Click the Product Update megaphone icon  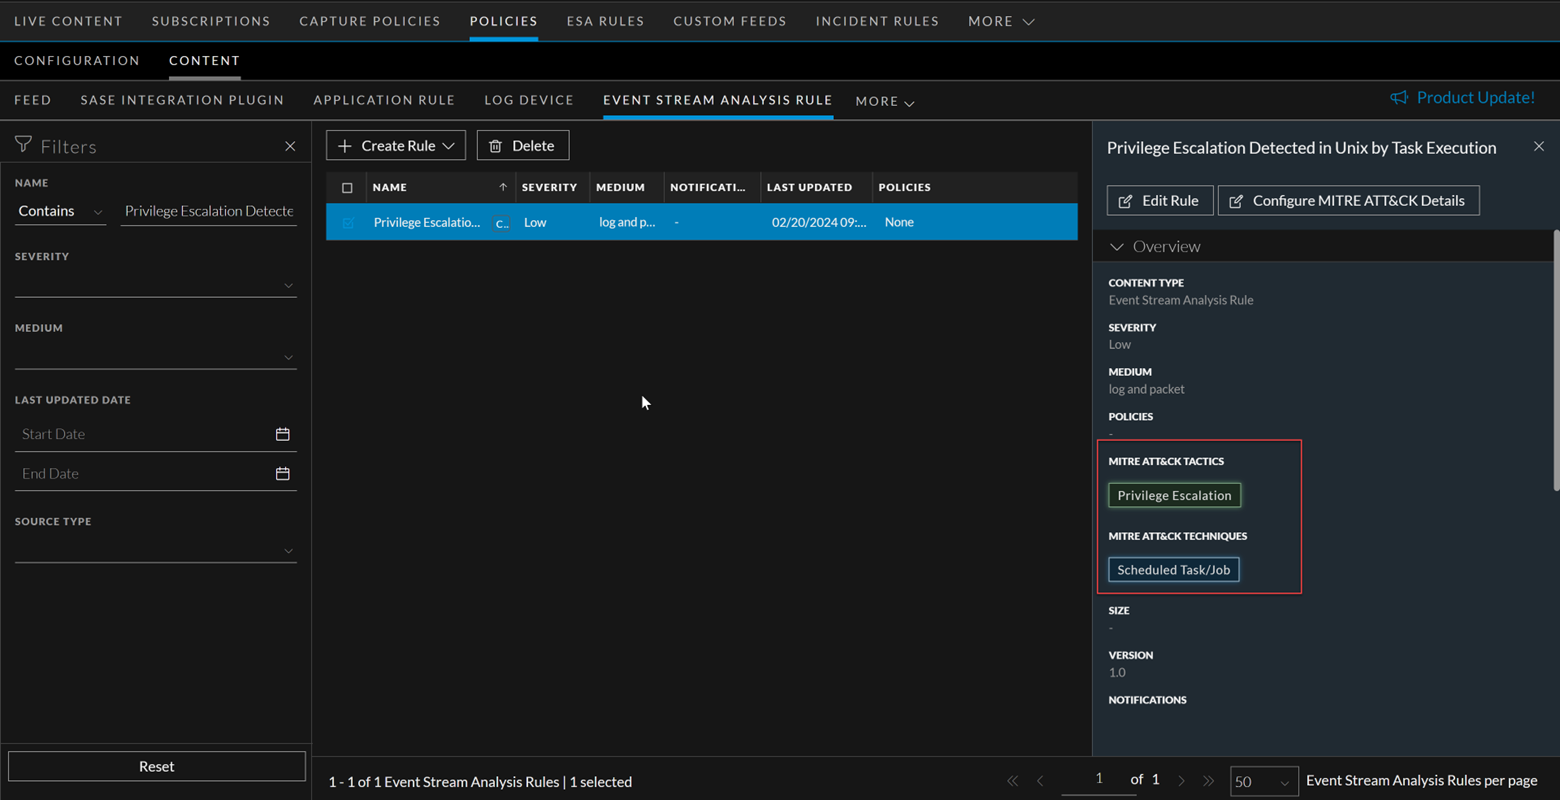pos(1398,97)
